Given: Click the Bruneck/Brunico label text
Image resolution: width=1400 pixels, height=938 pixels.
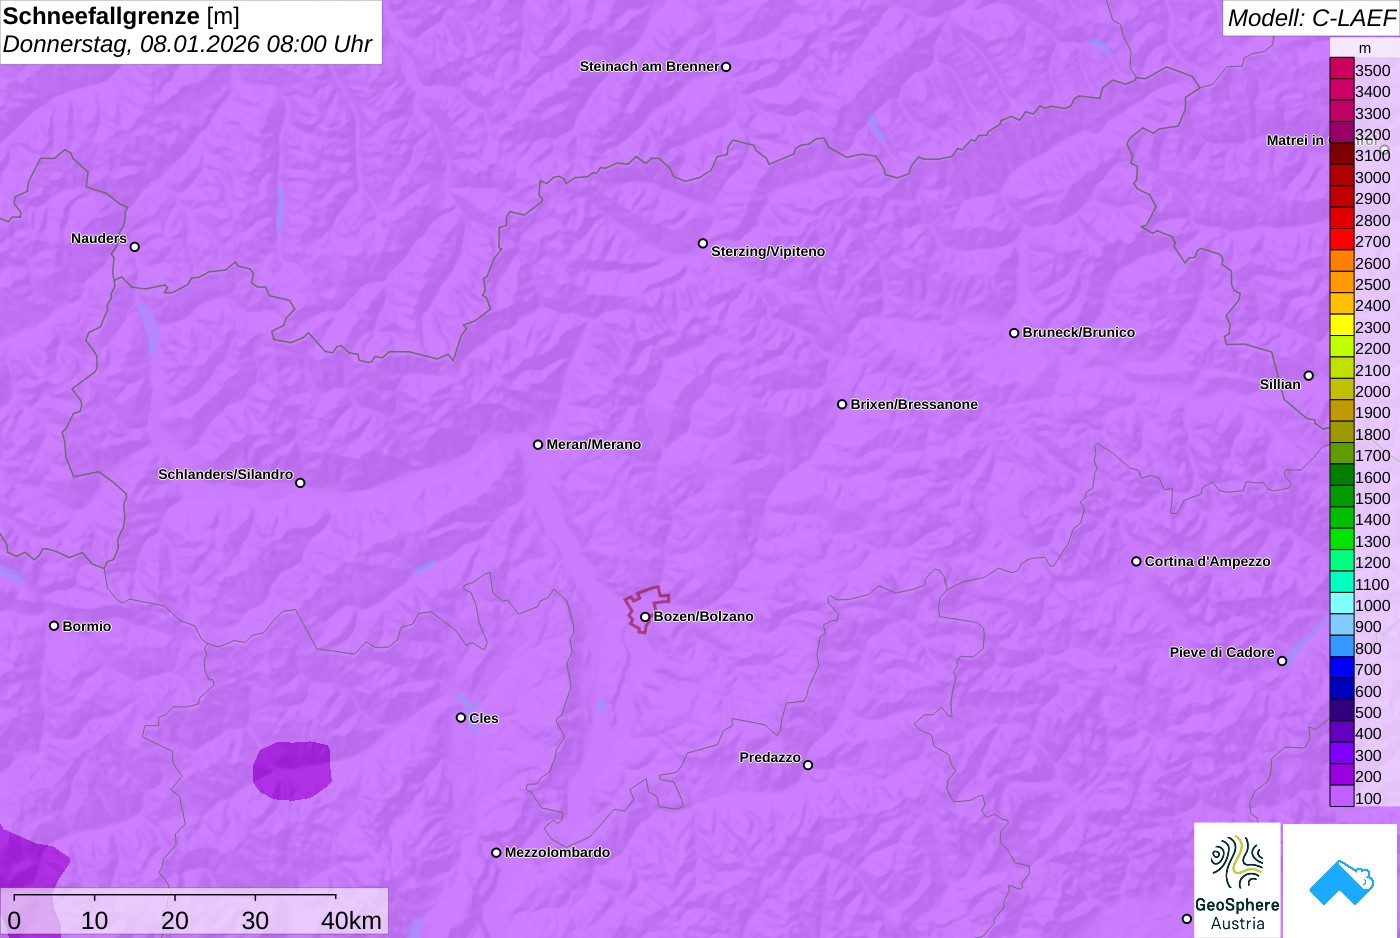Looking at the screenshot, I should tap(1079, 332).
